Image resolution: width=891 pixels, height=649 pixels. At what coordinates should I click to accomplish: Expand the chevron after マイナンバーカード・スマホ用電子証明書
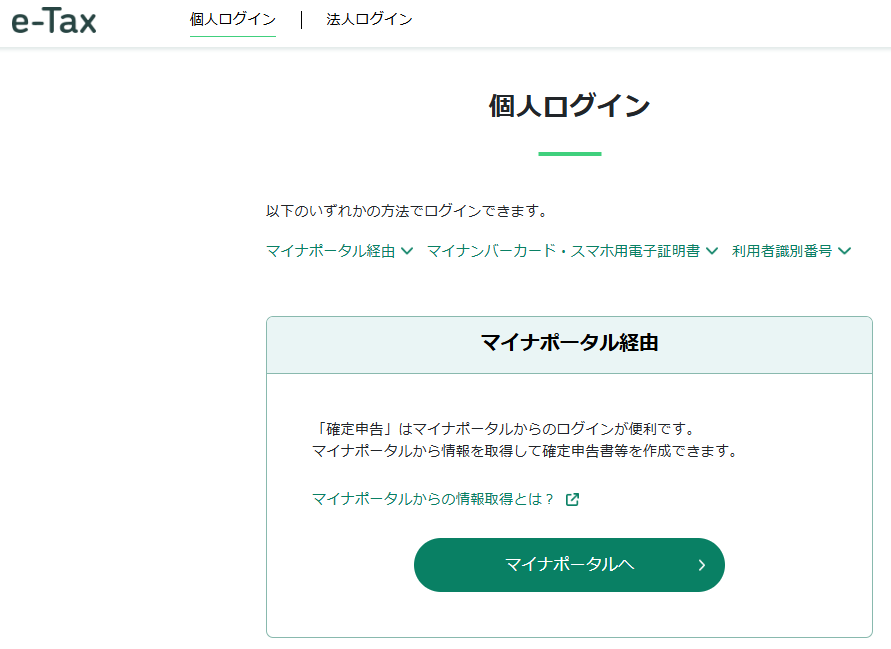point(712,251)
